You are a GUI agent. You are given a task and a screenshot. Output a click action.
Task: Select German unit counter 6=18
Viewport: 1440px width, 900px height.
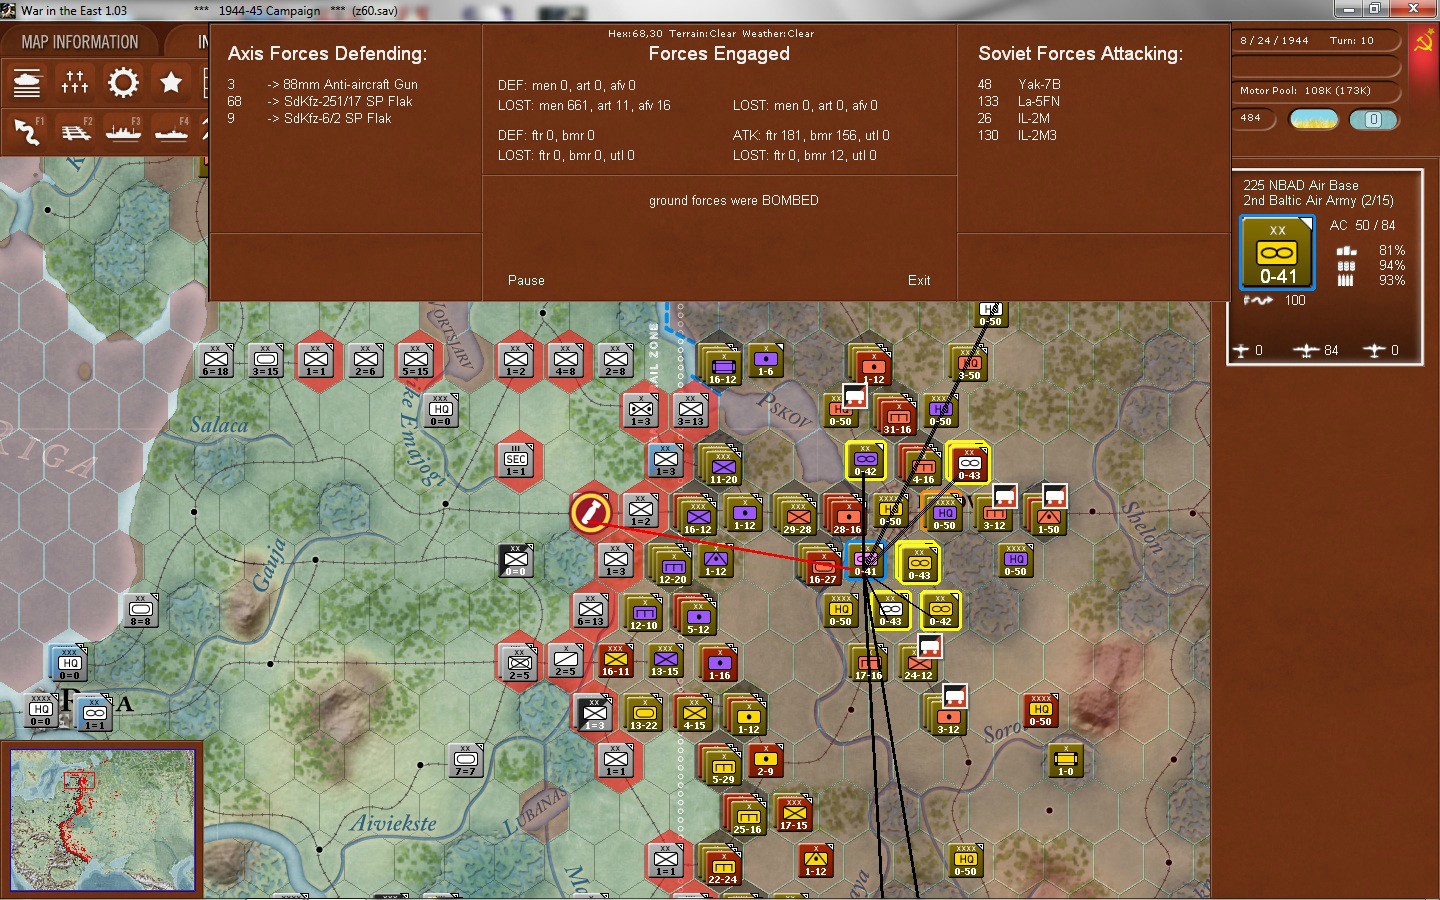216,359
